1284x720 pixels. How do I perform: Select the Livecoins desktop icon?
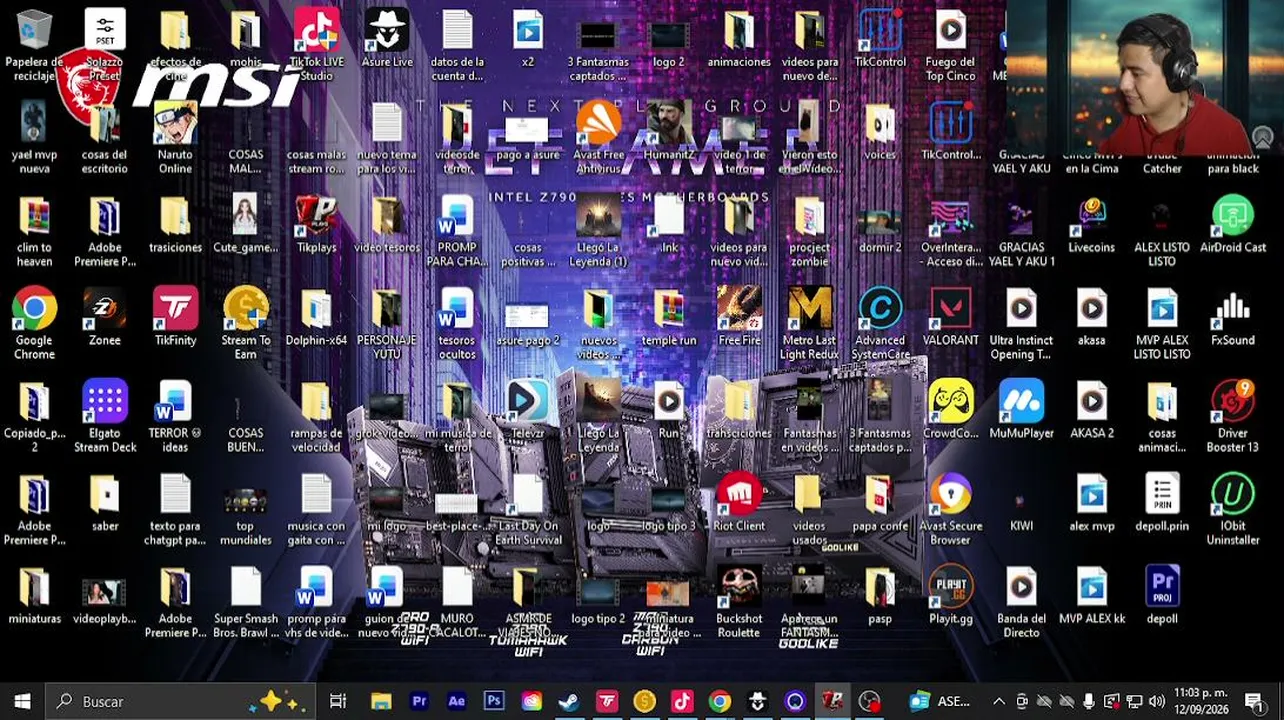[1091, 225]
